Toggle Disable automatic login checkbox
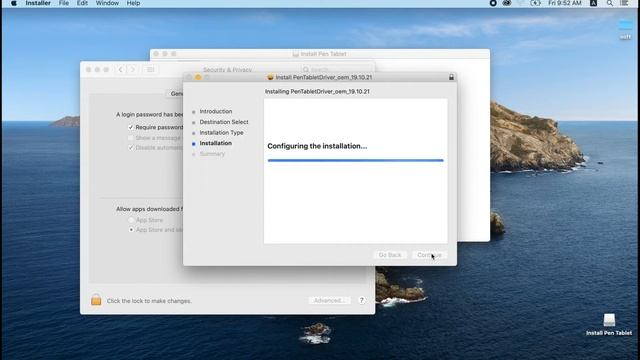 (x=131, y=148)
